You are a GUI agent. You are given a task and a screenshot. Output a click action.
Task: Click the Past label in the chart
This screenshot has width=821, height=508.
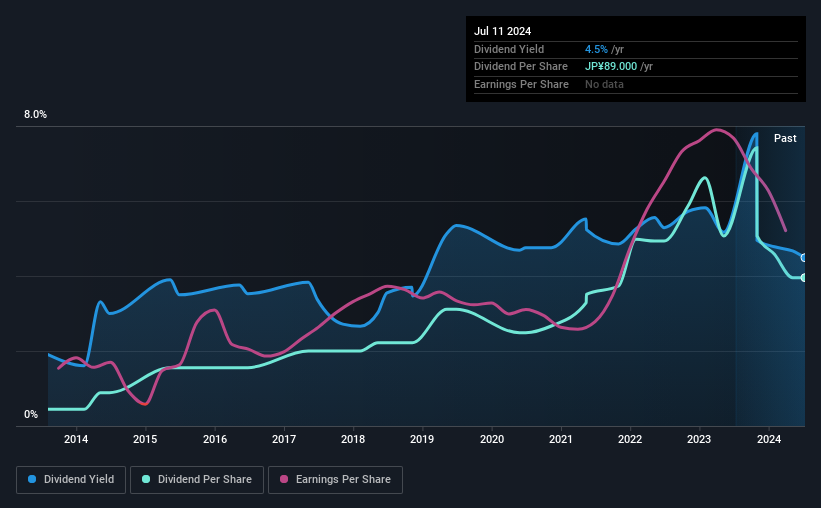pyautogui.click(x=785, y=138)
